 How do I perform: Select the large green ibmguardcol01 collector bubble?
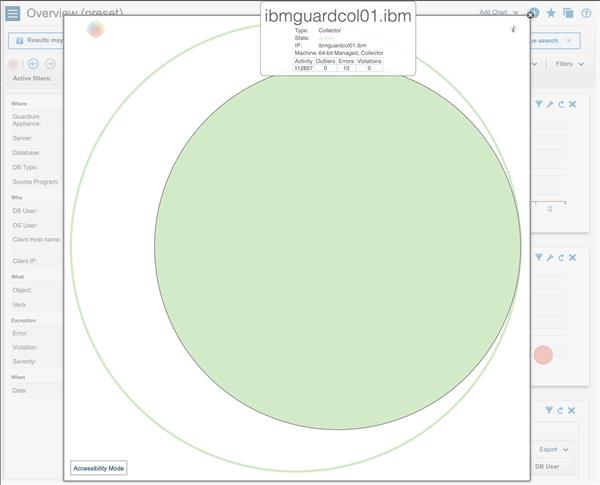[338, 247]
